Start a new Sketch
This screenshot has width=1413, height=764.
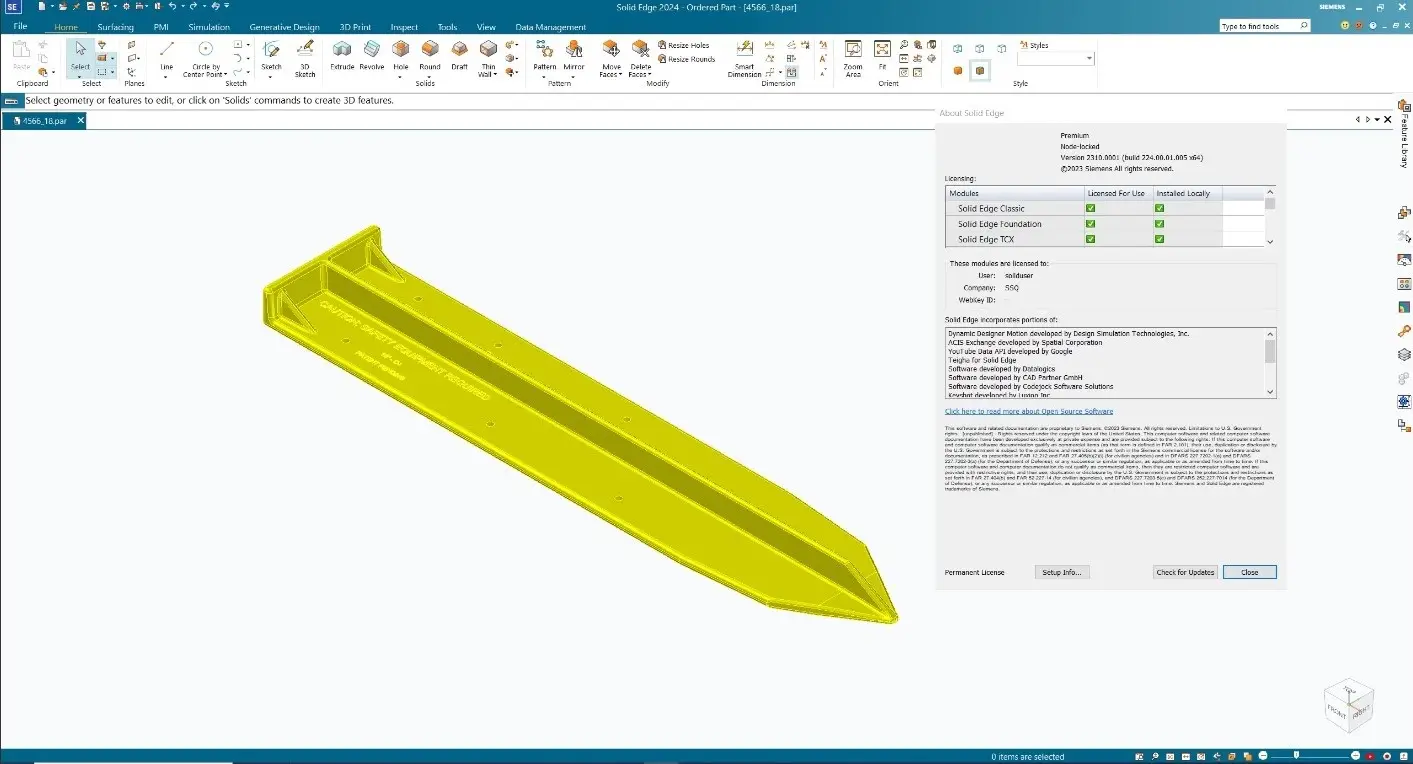click(x=271, y=57)
